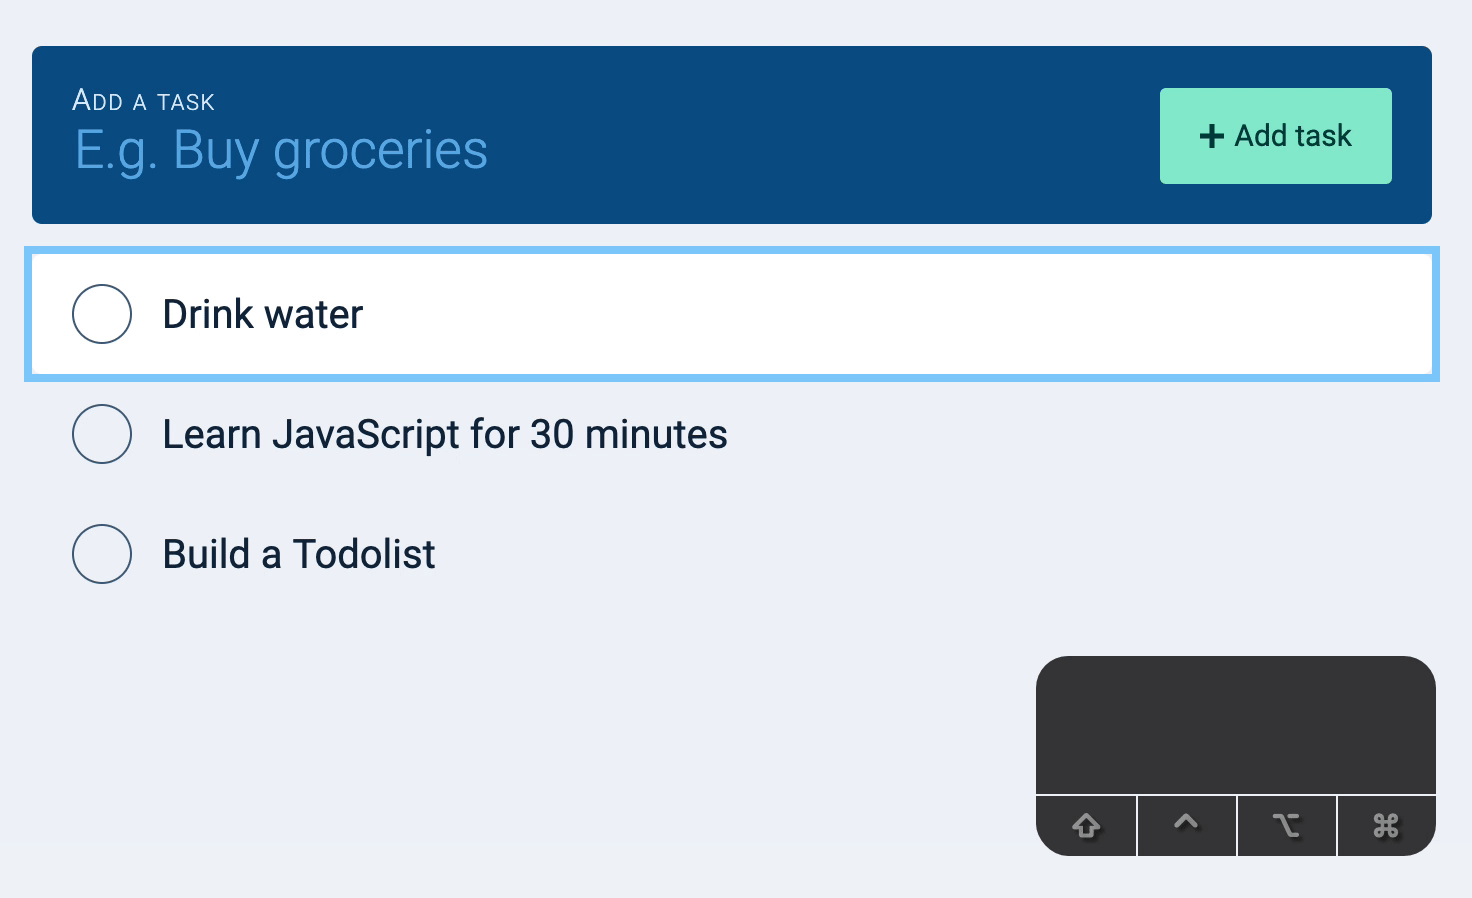Mark "Drink water" as complete
The width and height of the screenshot is (1472, 898).
pyautogui.click(x=102, y=313)
